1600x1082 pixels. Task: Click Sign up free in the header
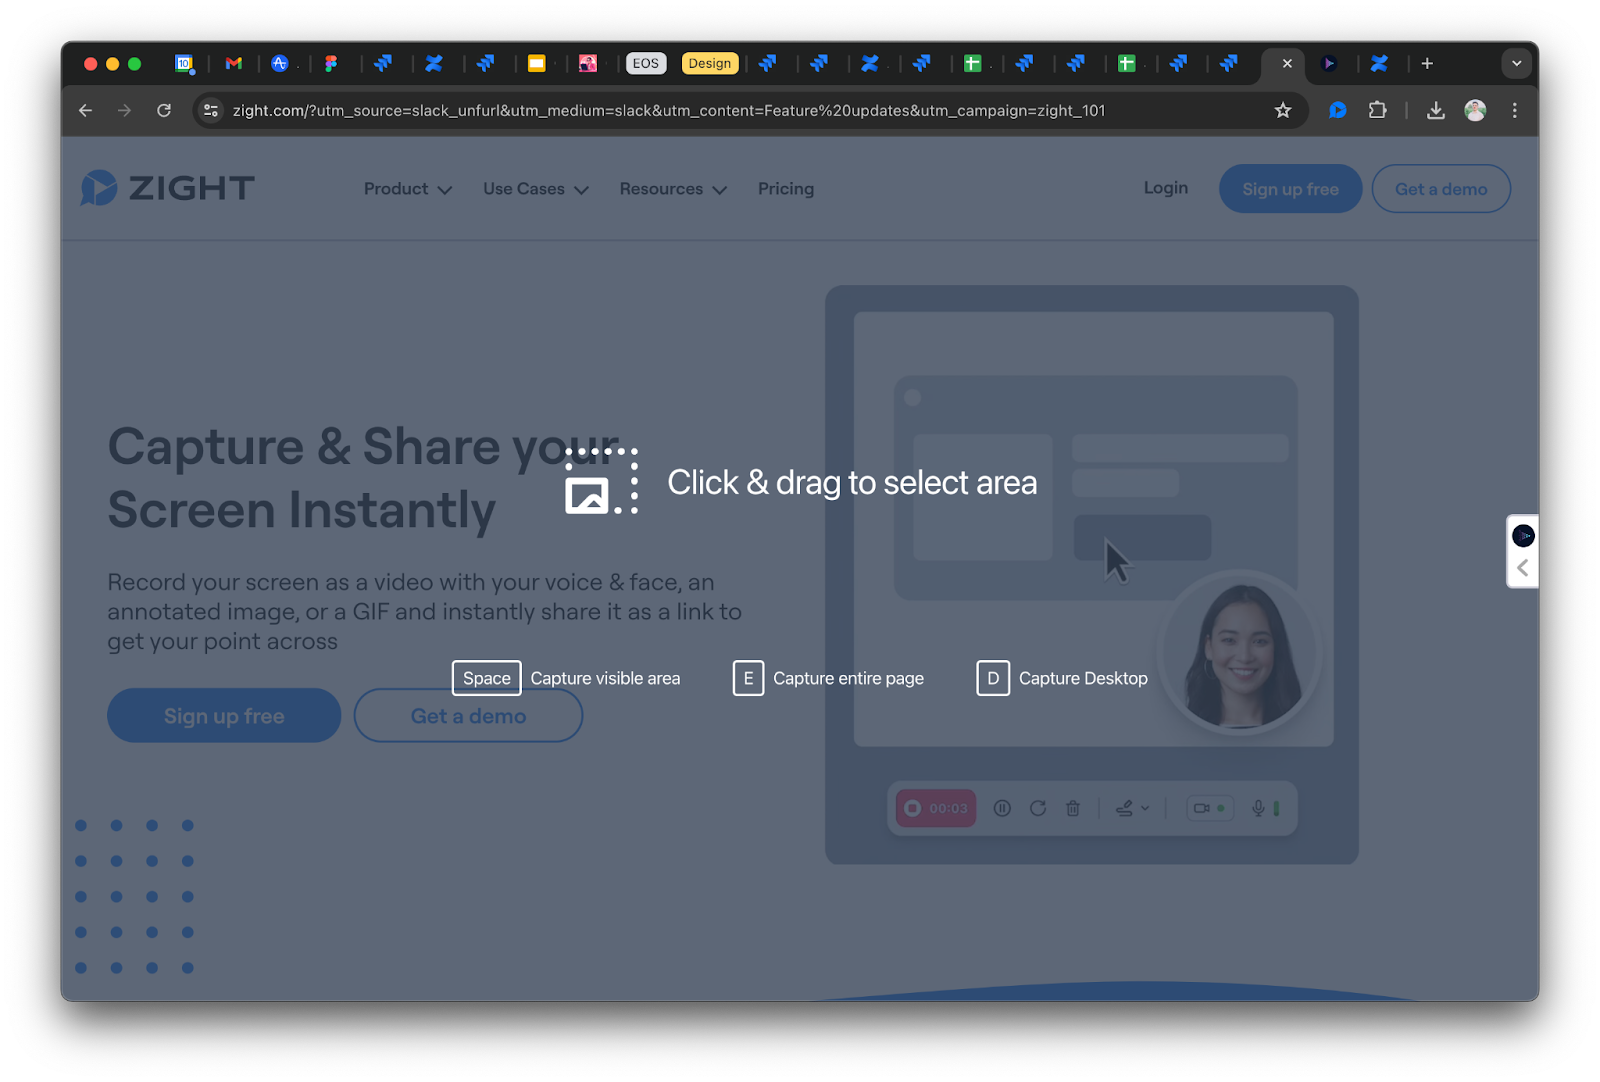pyautogui.click(x=1290, y=189)
